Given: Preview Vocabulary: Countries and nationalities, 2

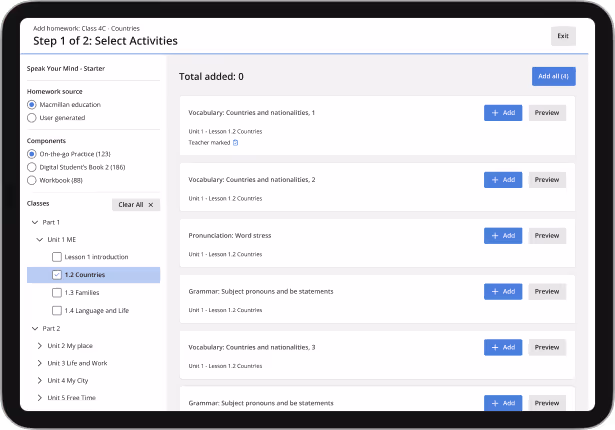Looking at the screenshot, I should pos(547,180).
